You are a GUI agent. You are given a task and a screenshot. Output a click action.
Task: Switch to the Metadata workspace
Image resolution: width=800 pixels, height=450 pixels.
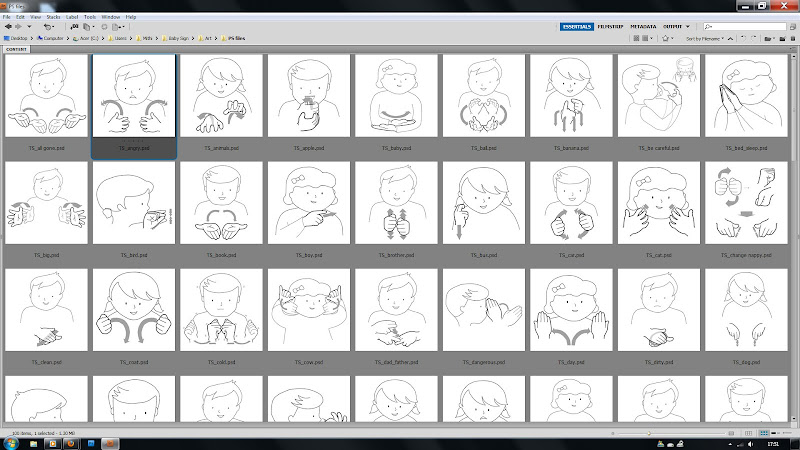643,27
